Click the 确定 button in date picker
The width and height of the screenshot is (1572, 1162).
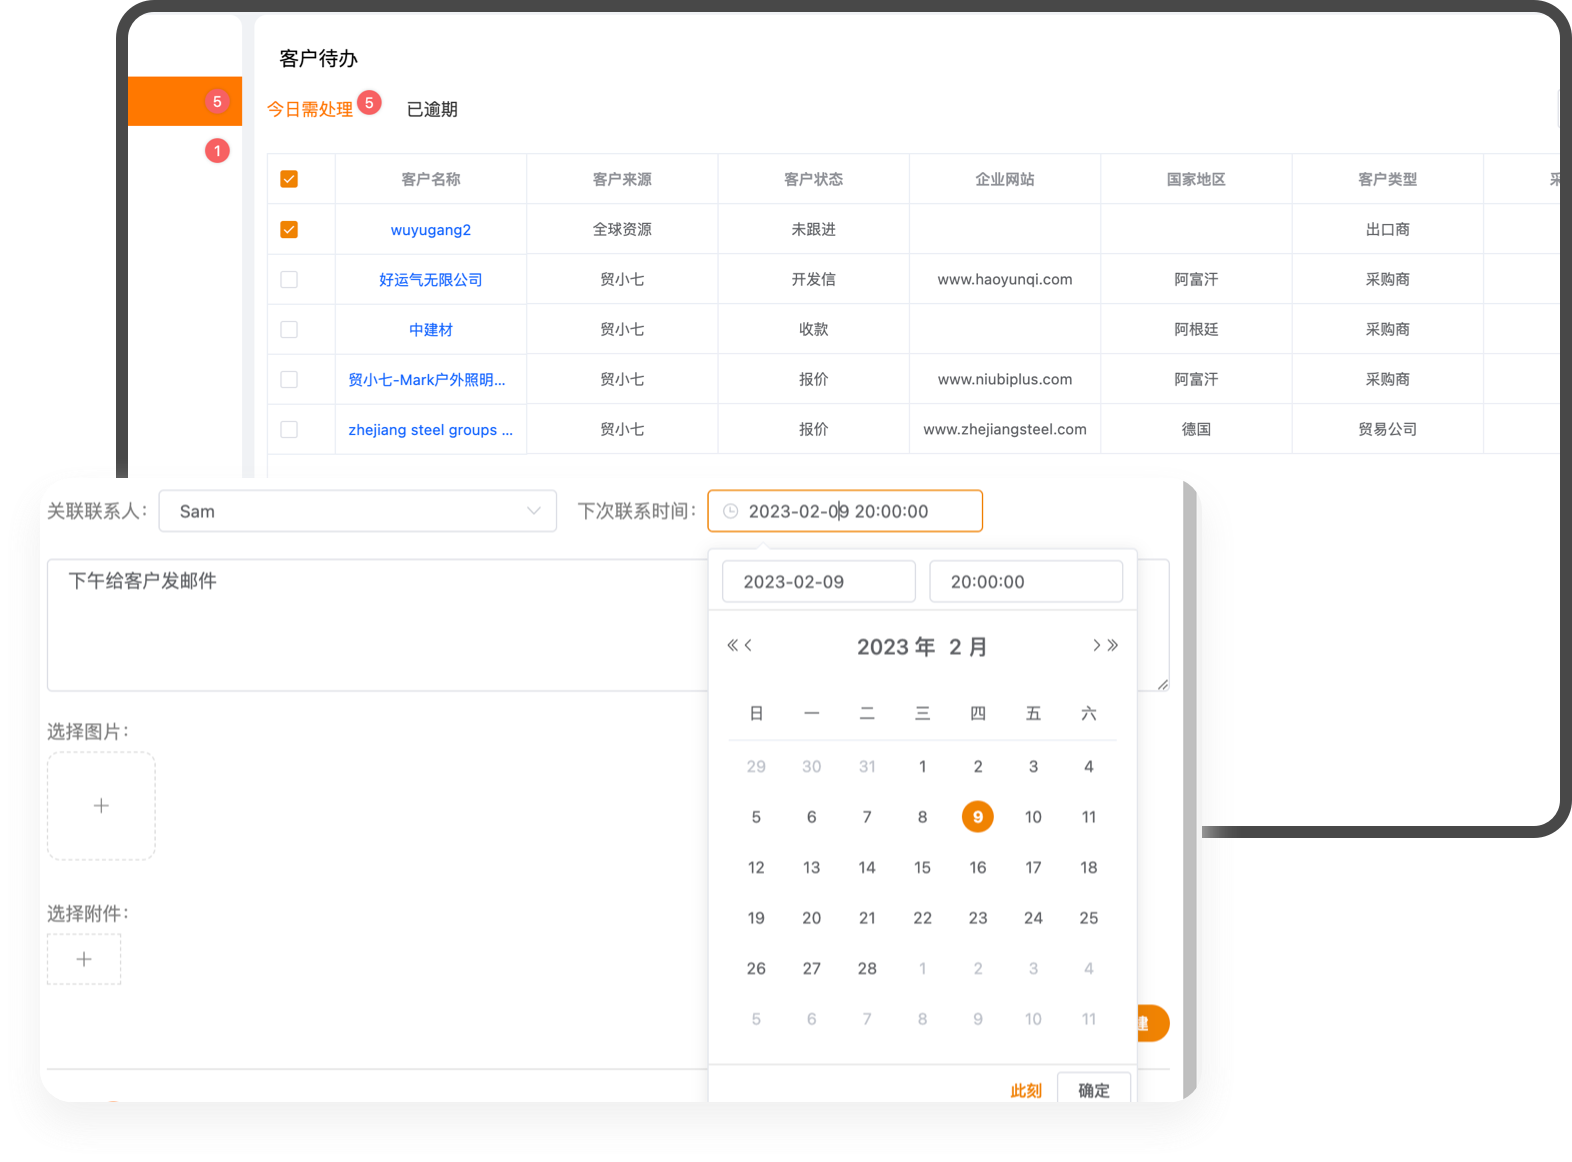1093,1090
